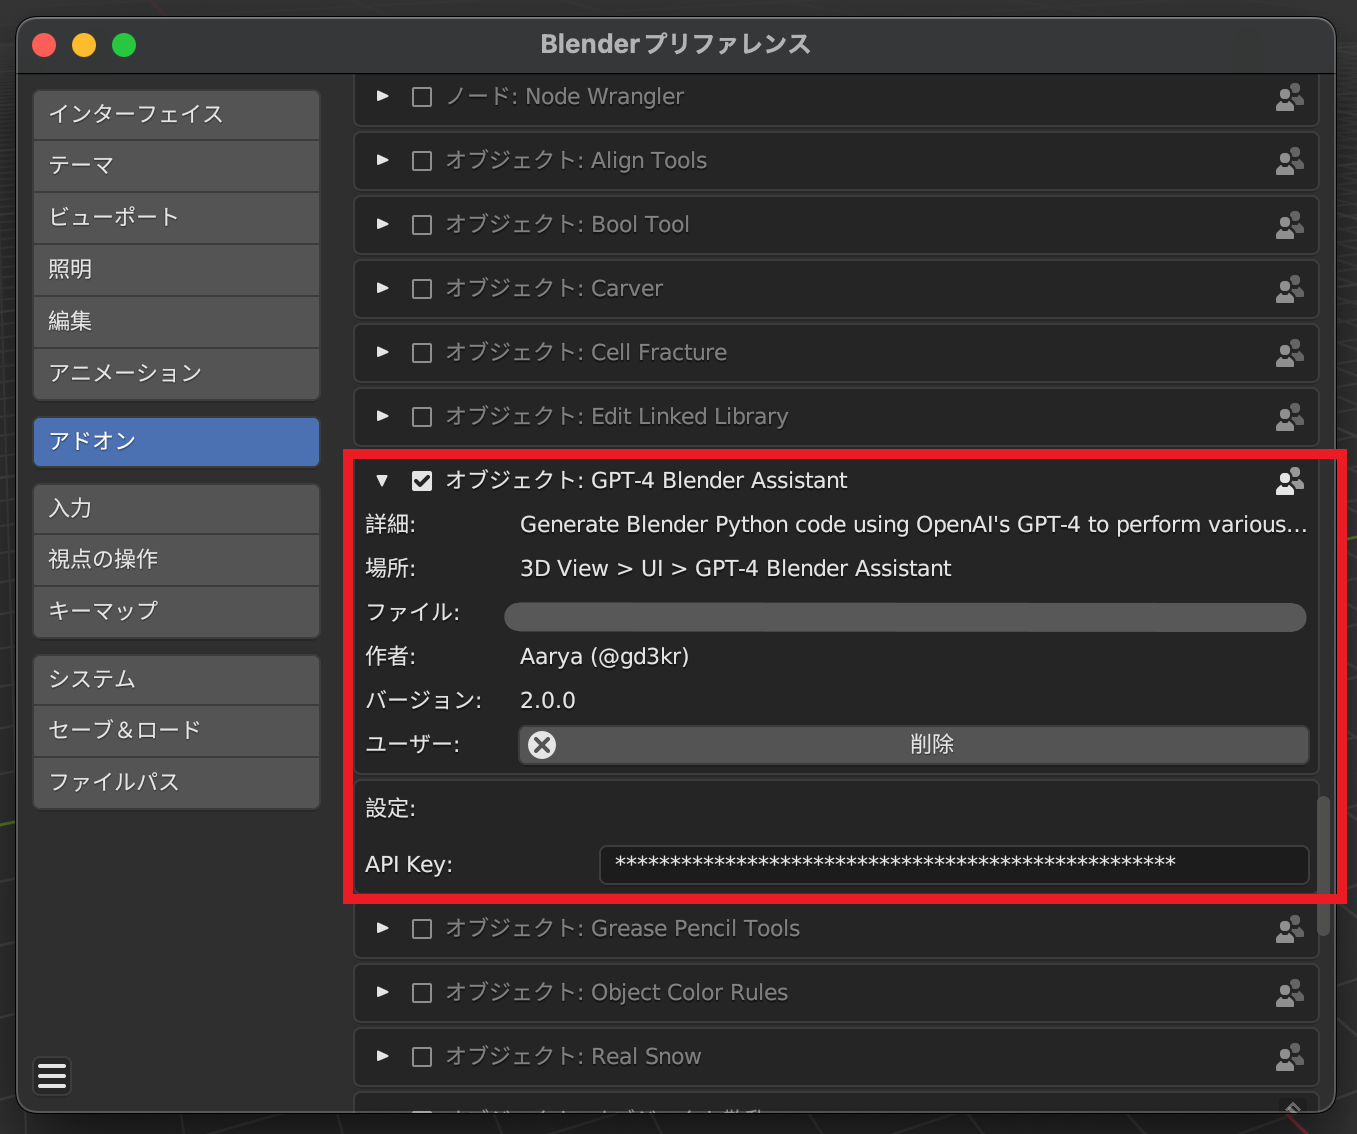Image resolution: width=1357 pixels, height=1134 pixels.
Task: Expand the Bool Tool add-on details
Action: click(x=382, y=224)
